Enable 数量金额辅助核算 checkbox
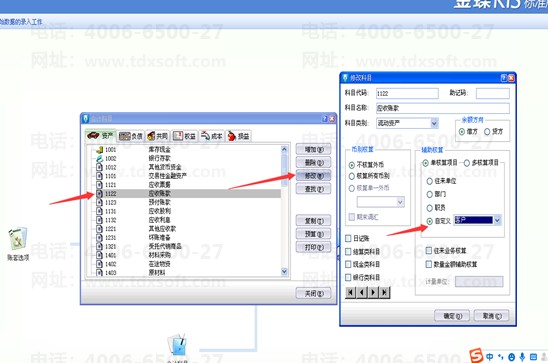The height and width of the screenshot is (363, 548). click(x=429, y=264)
